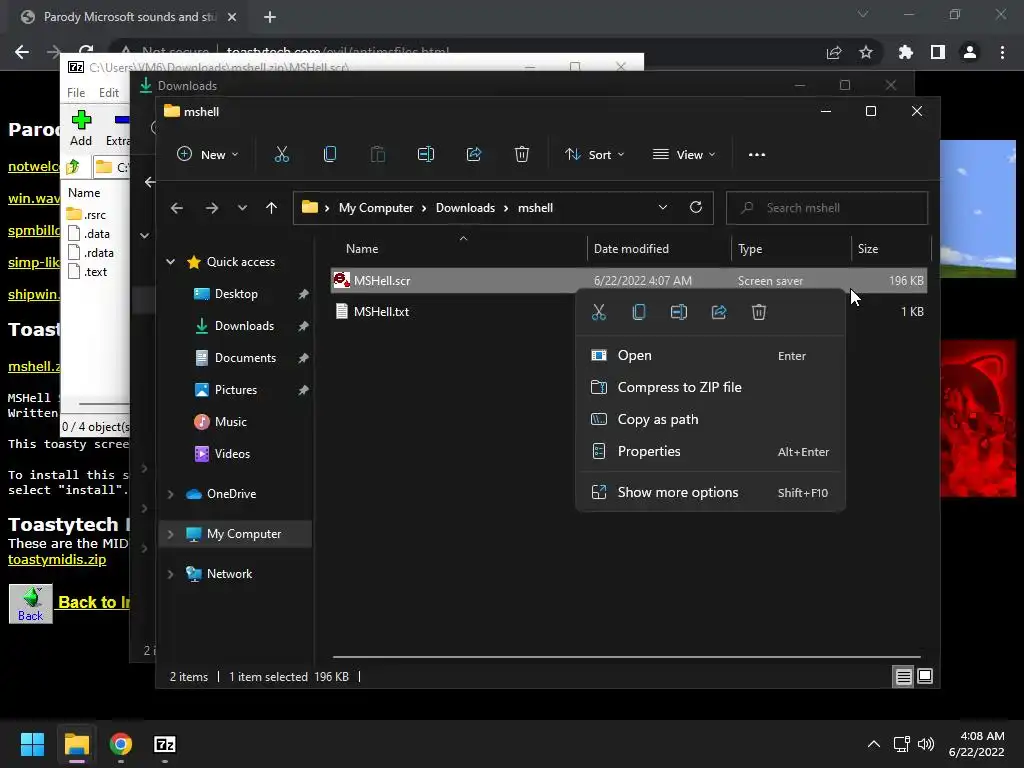Click Add button in 7-Zip window
Viewport: 1024px width, 768px height.
[x=81, y=128]
